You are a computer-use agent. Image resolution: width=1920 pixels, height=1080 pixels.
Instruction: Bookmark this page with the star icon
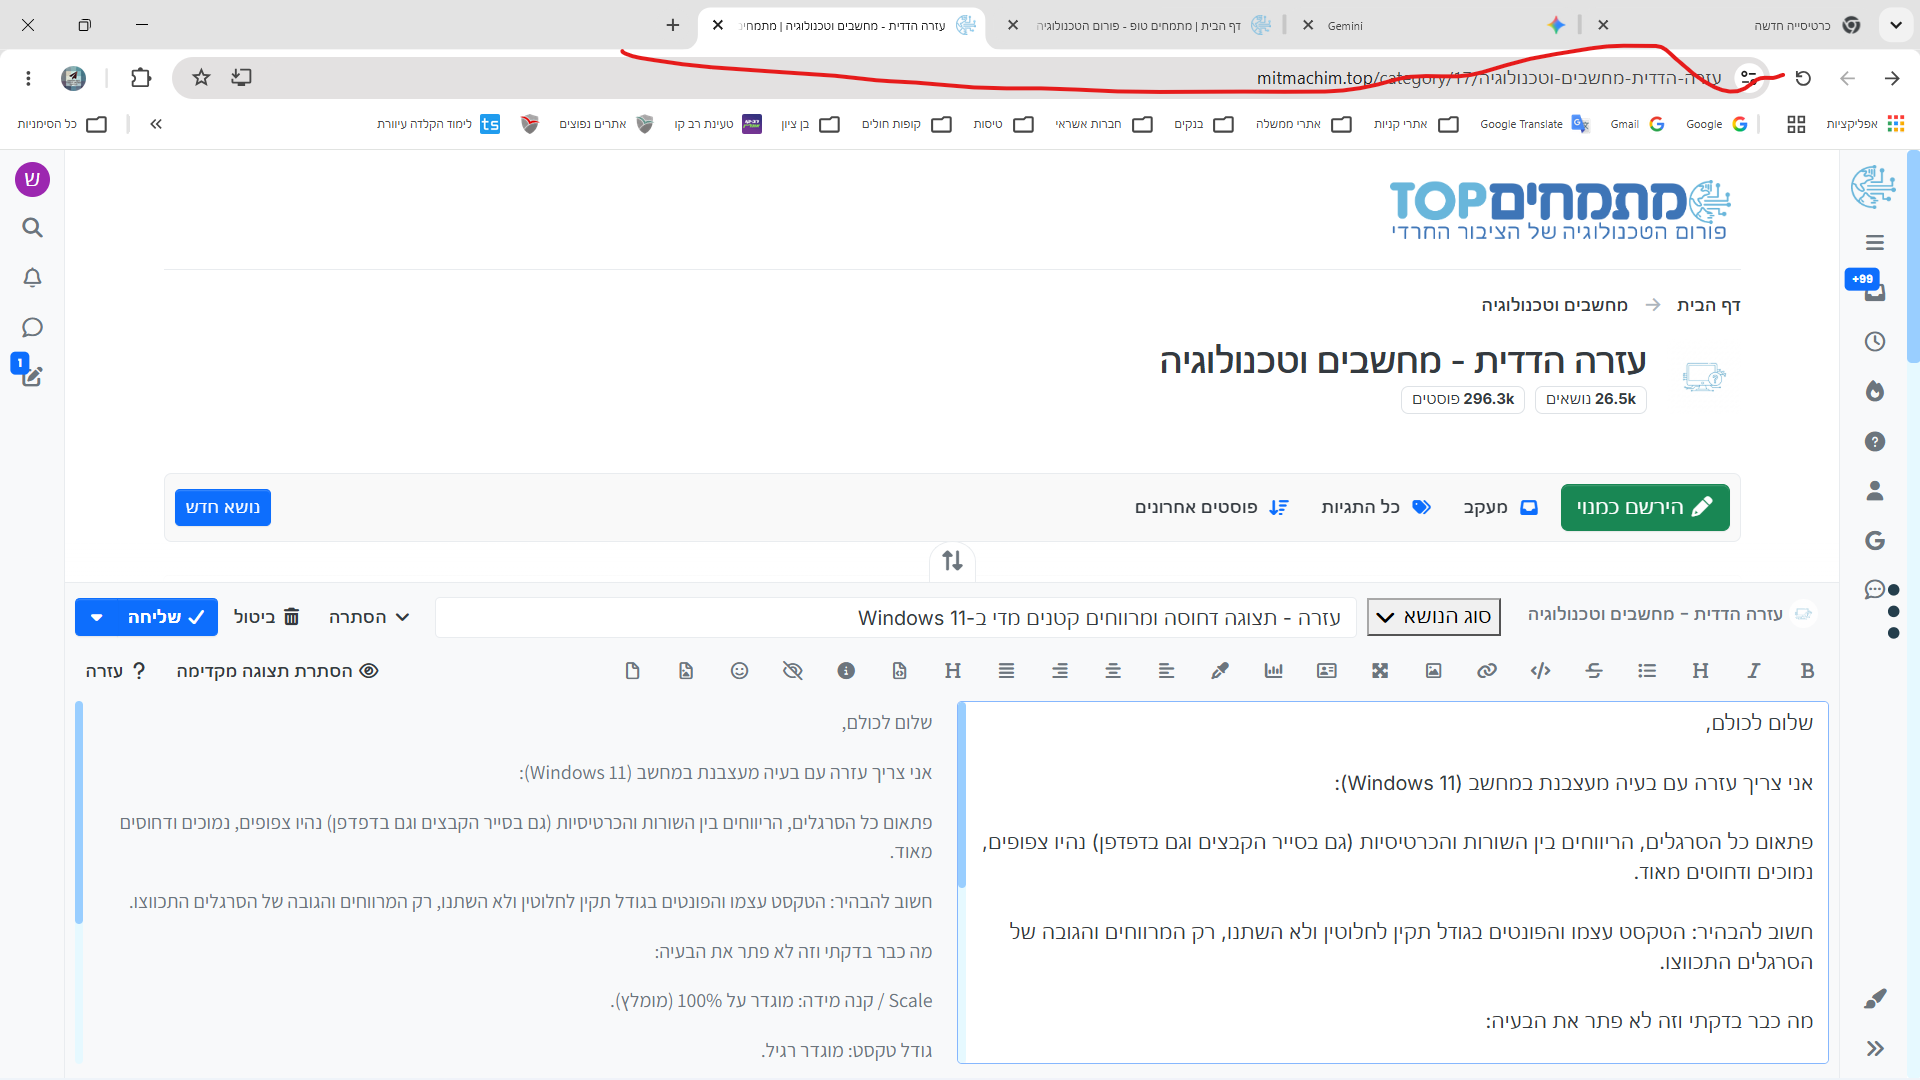coord(201,78)
